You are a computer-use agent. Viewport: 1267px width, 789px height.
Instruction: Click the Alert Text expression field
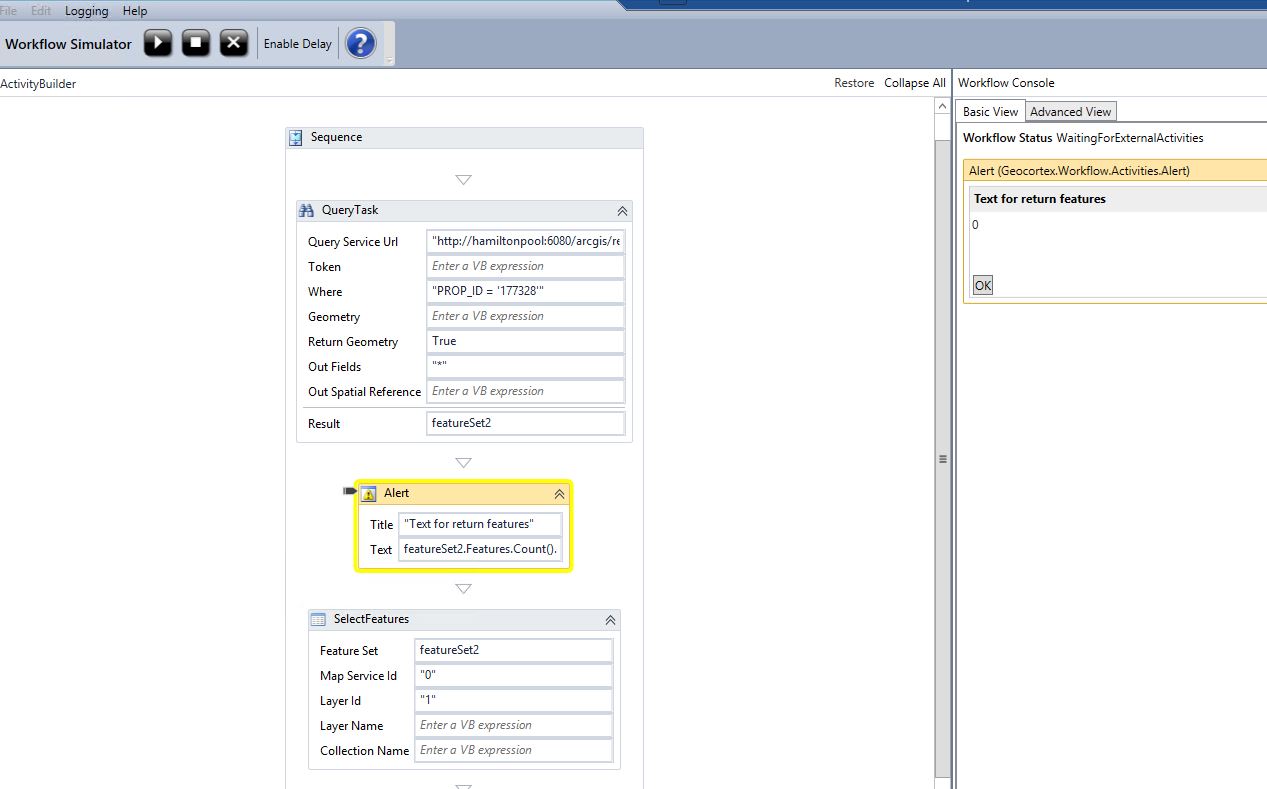point(480,549)
